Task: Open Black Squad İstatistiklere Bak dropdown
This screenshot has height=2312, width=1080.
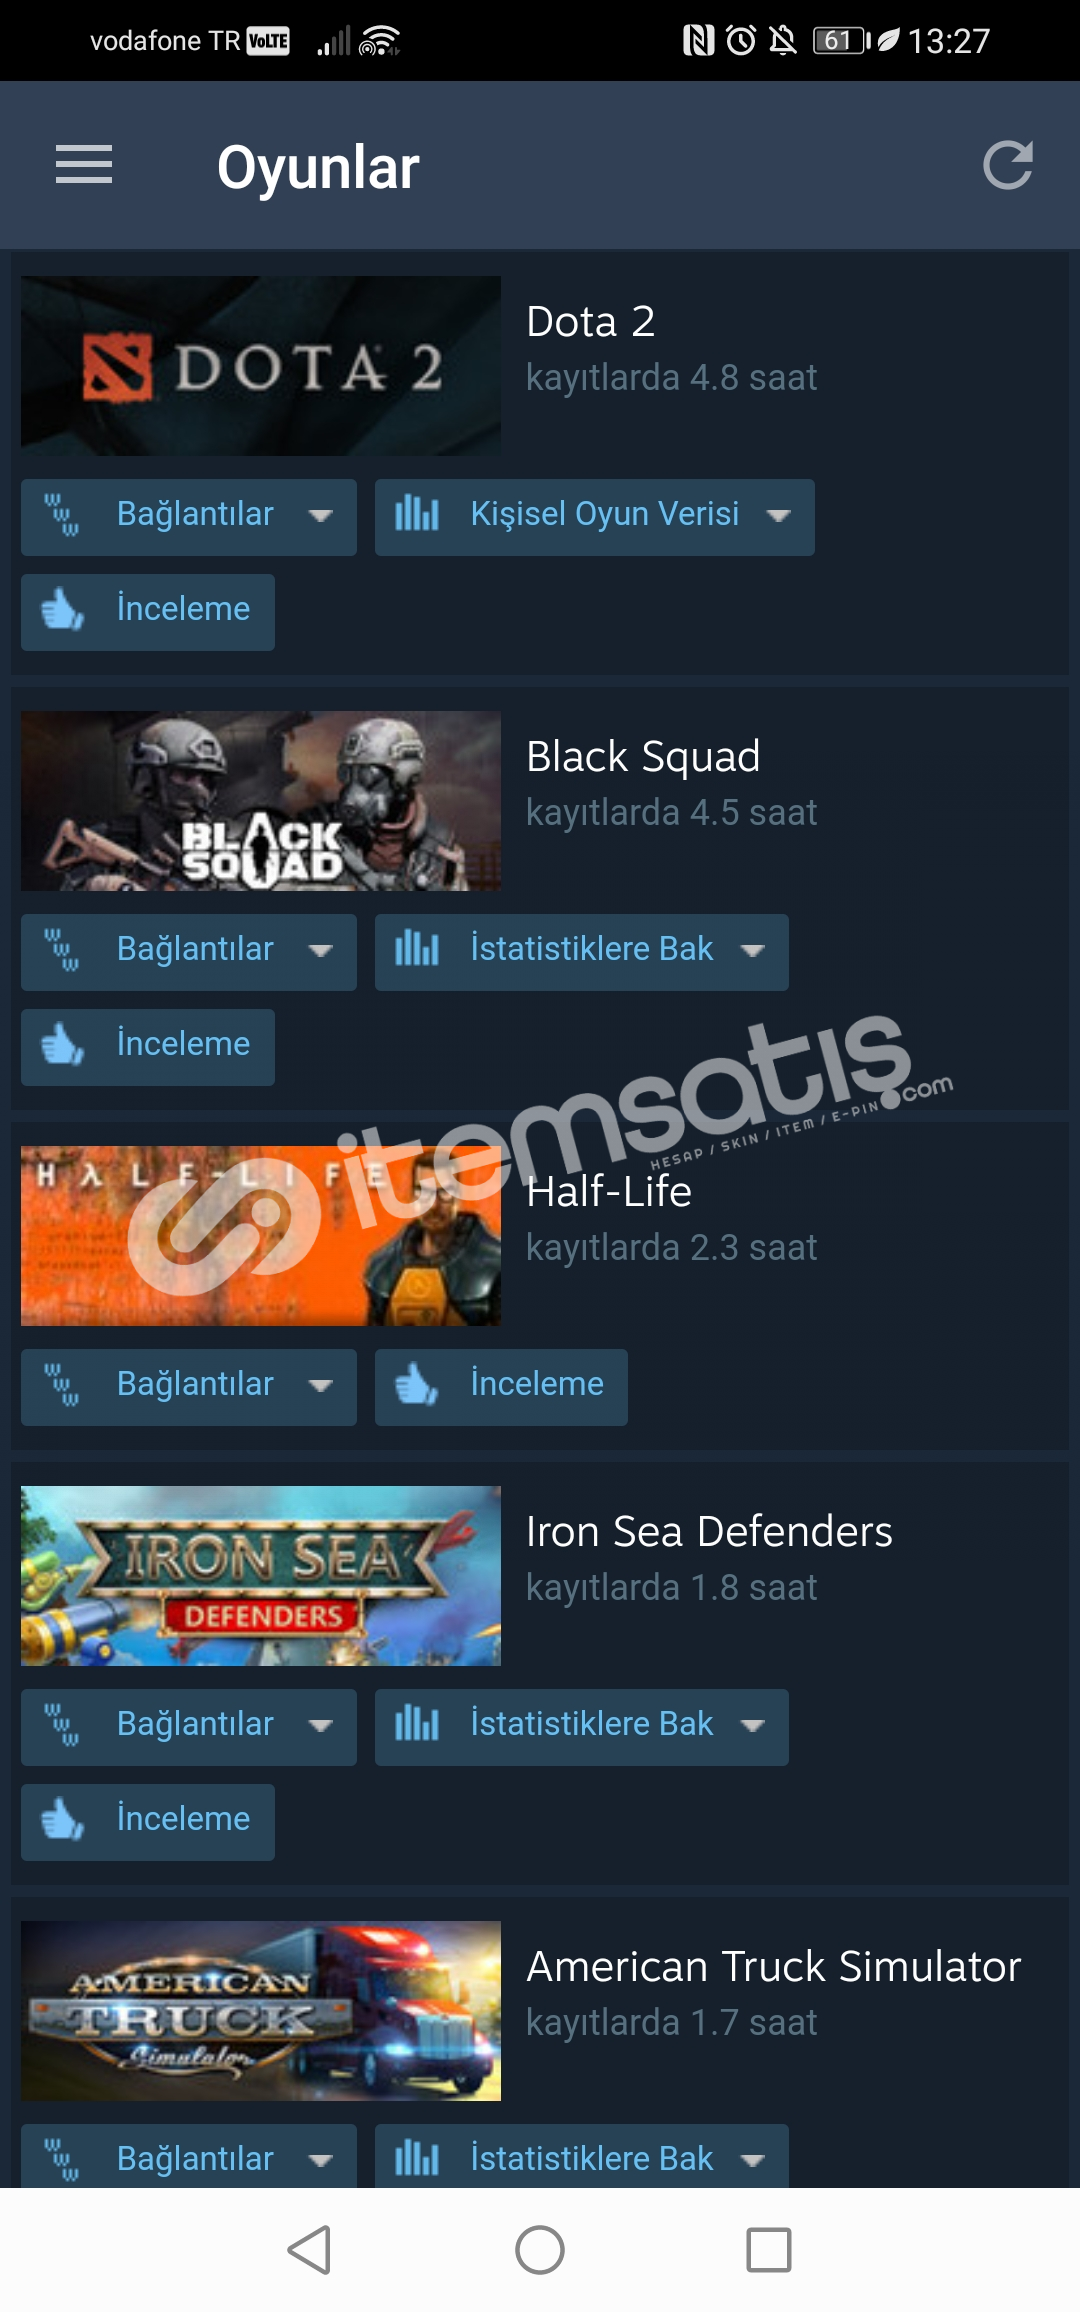Action: tap(752, 951)
